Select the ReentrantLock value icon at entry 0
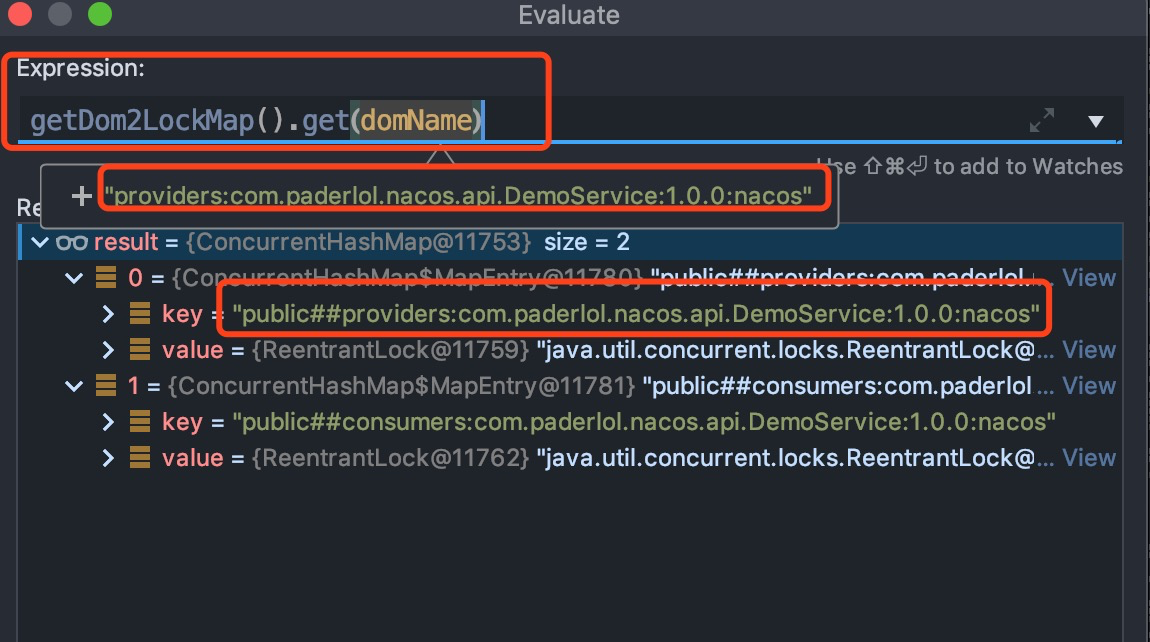 point(139,349)
